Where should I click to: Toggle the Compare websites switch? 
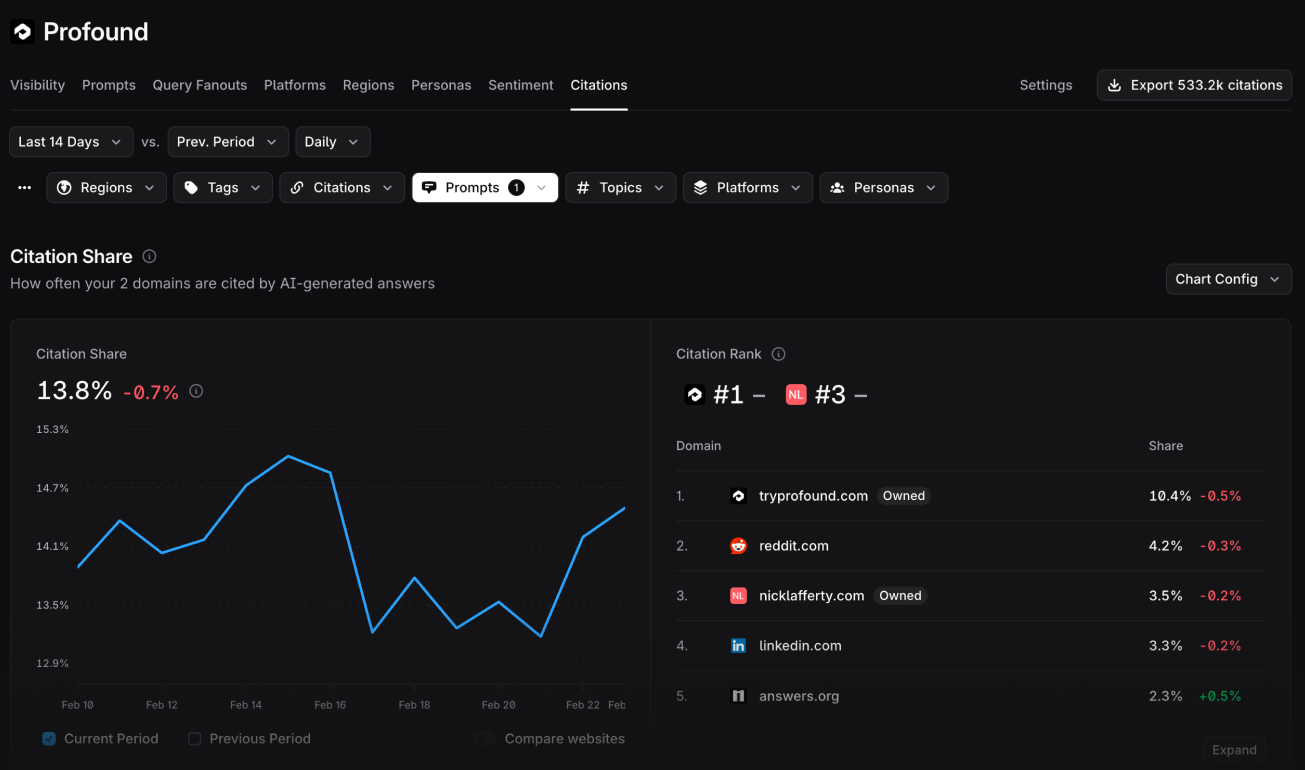pos(485,739)
